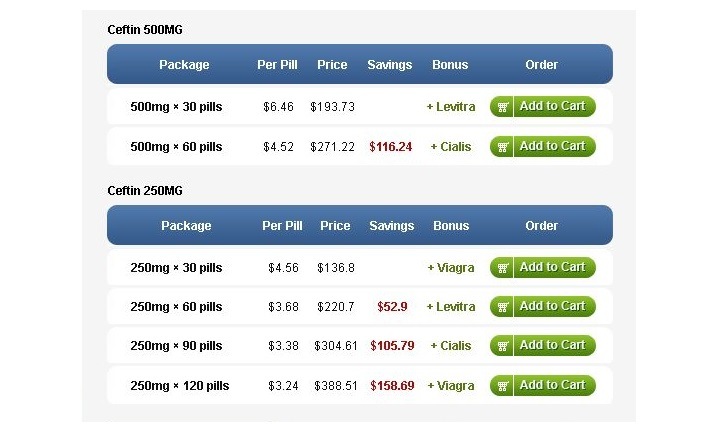The width and height of the screenshot is (722, 430).
Task: Add 250mg × 30 pills to cart
Action: pyautogui.click(x=543, y=267)
